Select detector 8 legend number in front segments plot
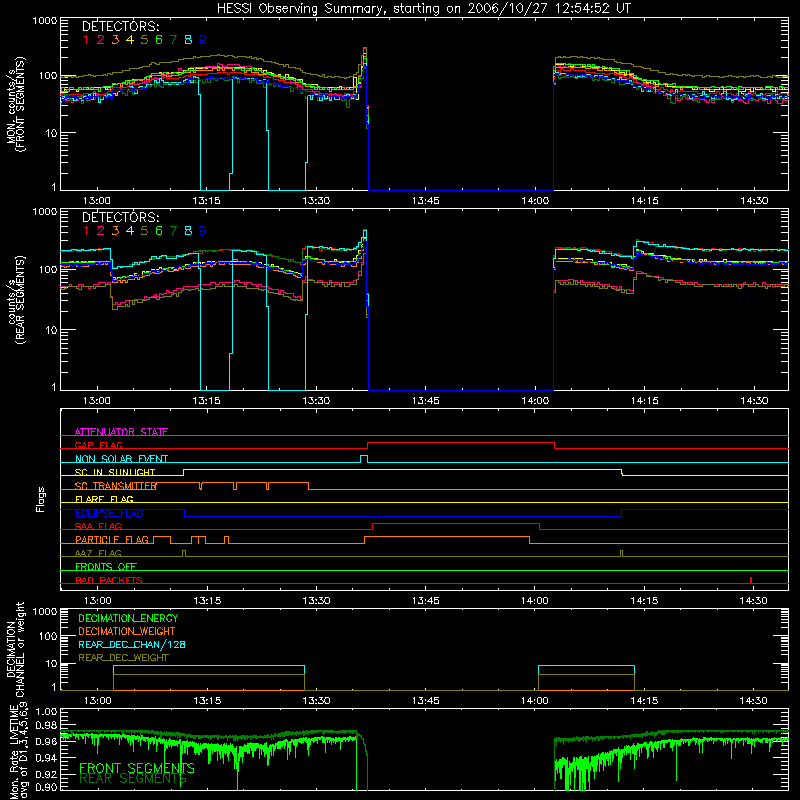The width and height of the screenshot is (800, 800). [x=188, y=39]
